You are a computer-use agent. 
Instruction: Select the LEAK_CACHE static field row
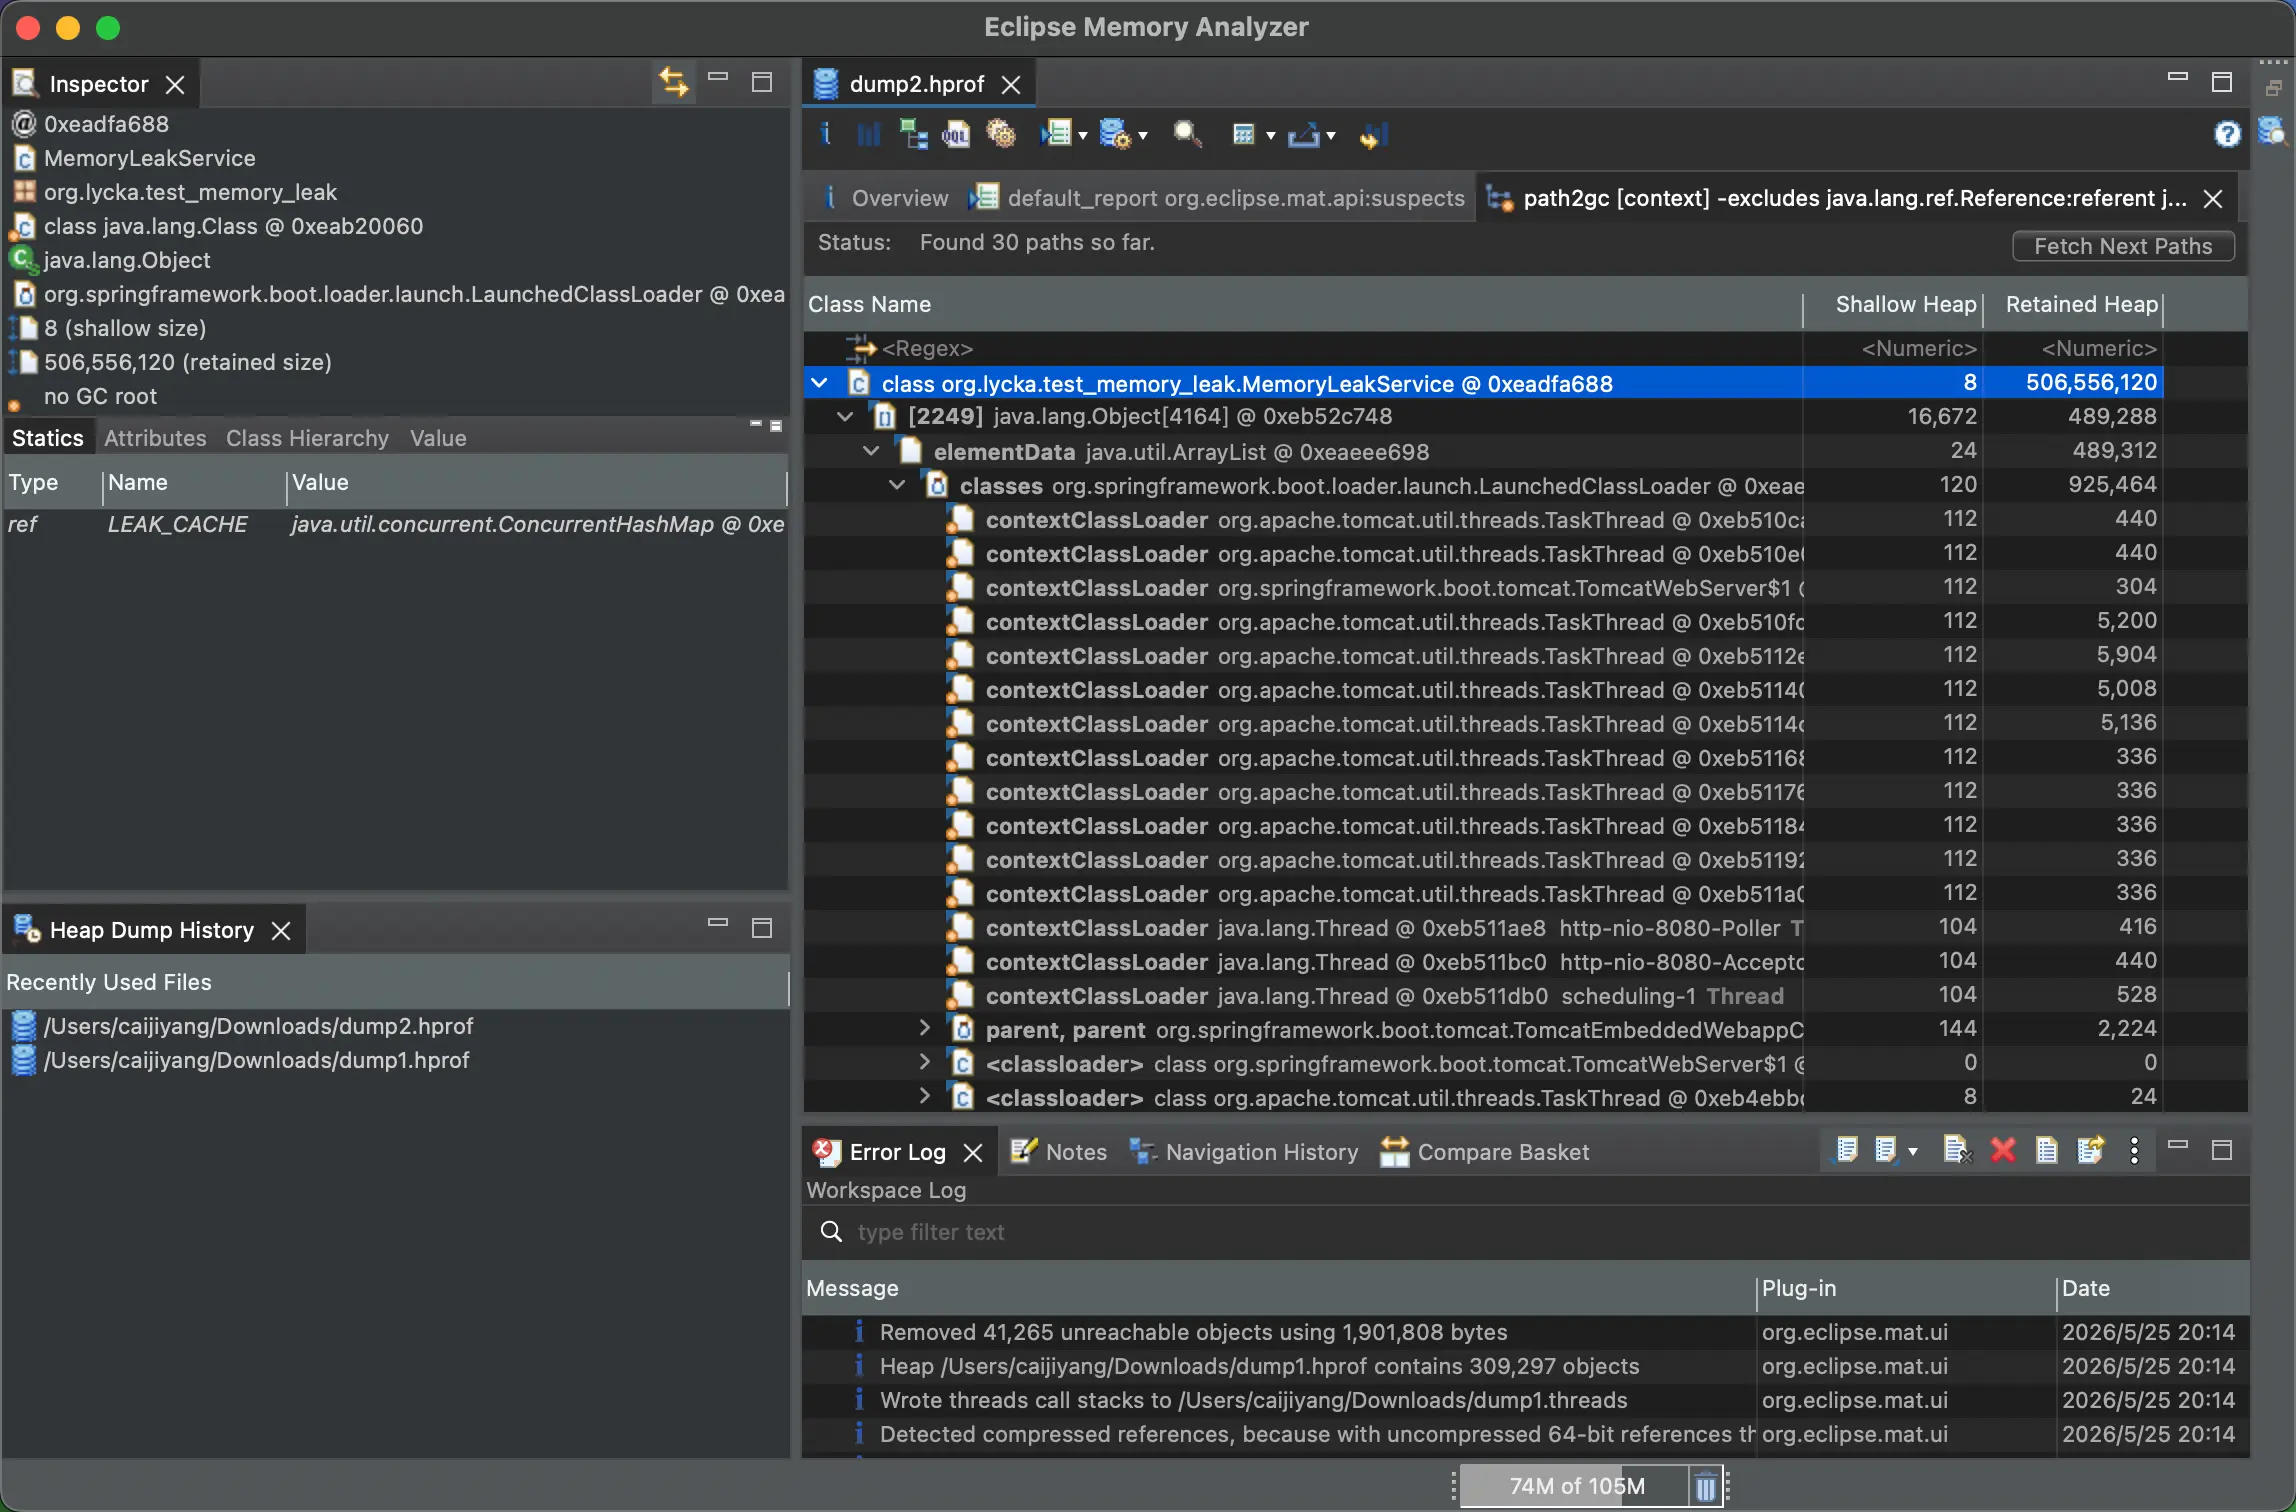click(x=395, y=524)
